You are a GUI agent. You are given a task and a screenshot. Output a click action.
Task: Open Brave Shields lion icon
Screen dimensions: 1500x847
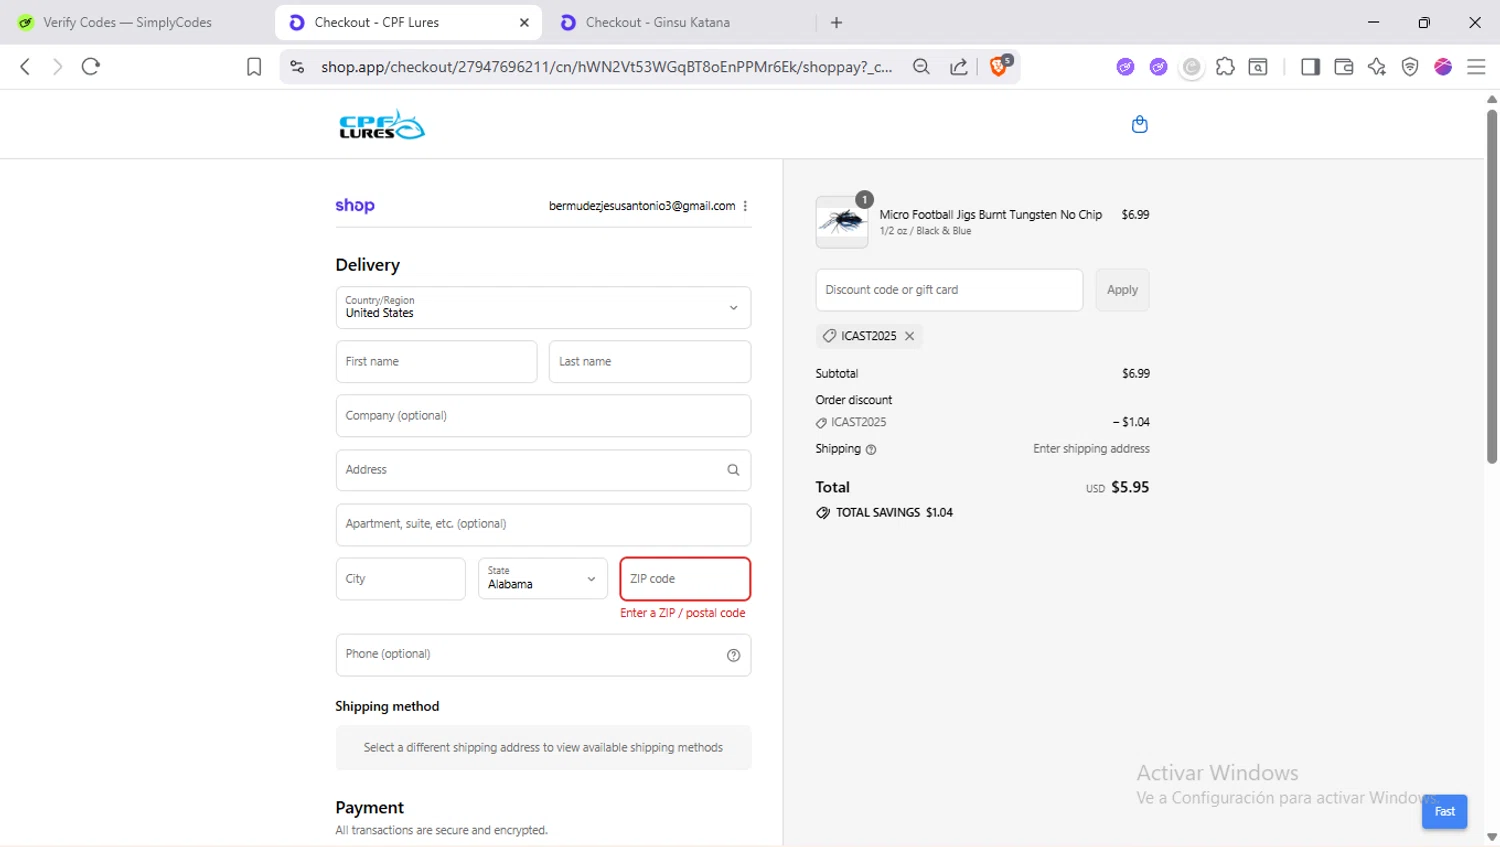tap(999, 66)
